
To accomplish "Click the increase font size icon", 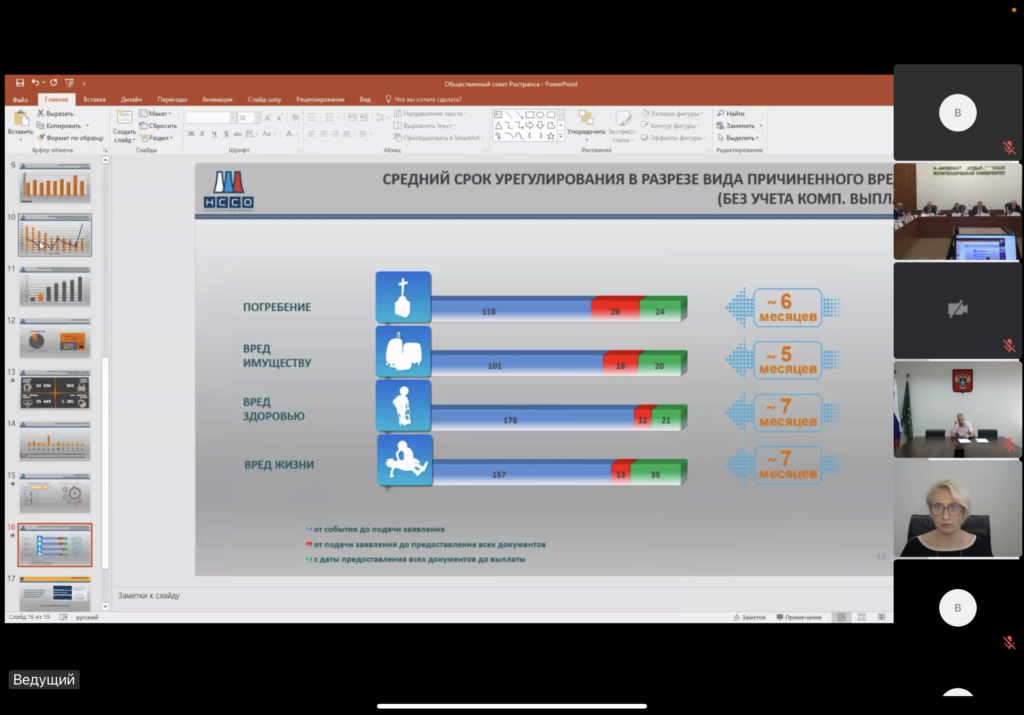I will (x=268, y=118).
